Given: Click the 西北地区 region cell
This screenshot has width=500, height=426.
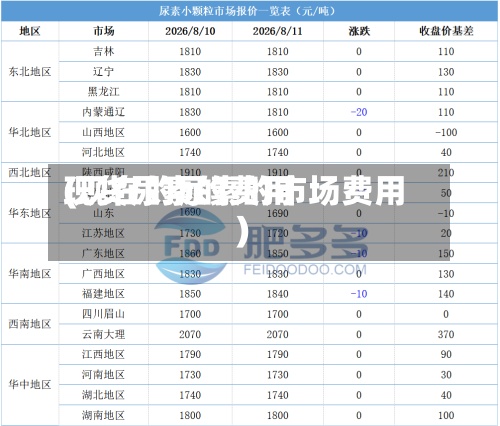Looking at the screenshot, I should point(30,173).
